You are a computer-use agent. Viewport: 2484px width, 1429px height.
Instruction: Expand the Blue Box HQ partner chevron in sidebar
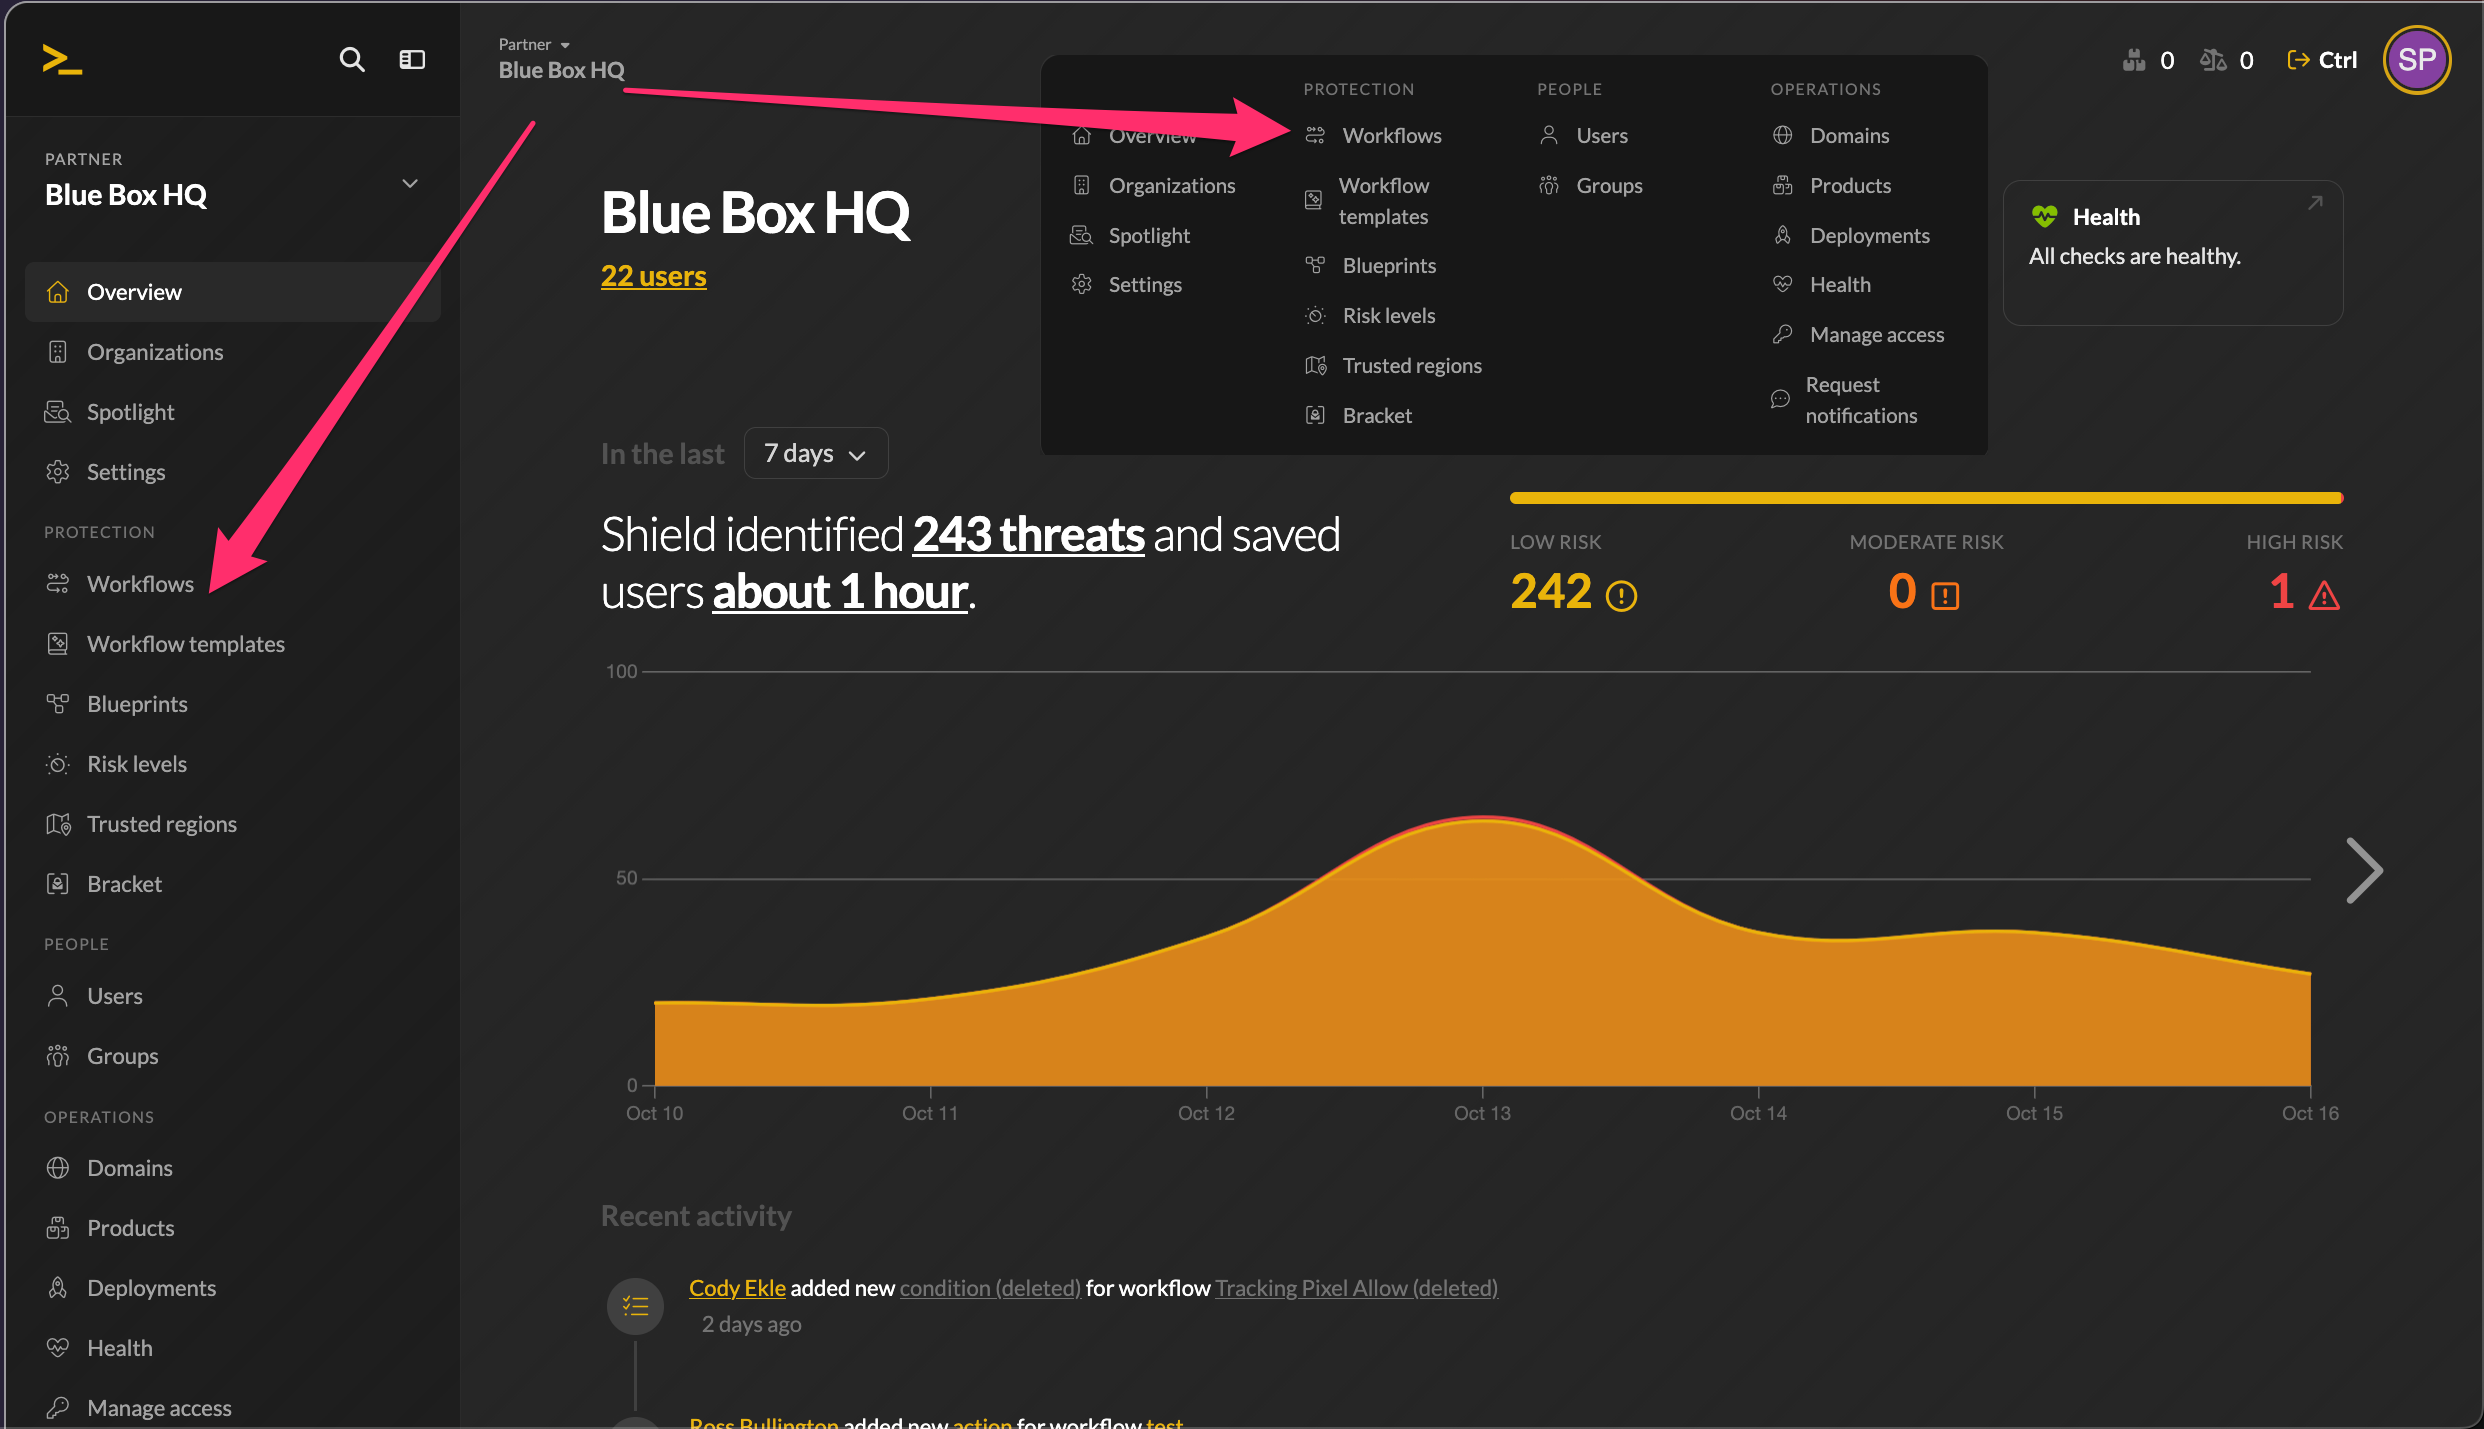pyautogui.click(x=409, y=184)
